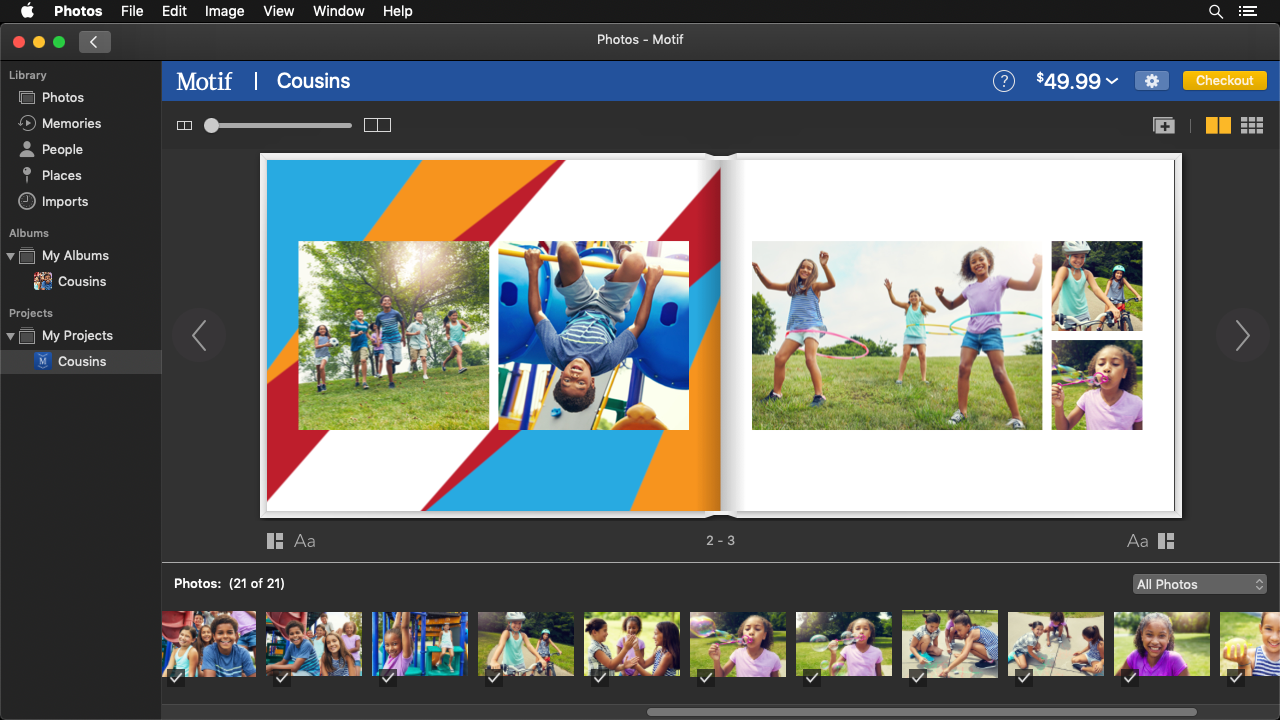Open the project settings gear

pos(1151,81)
